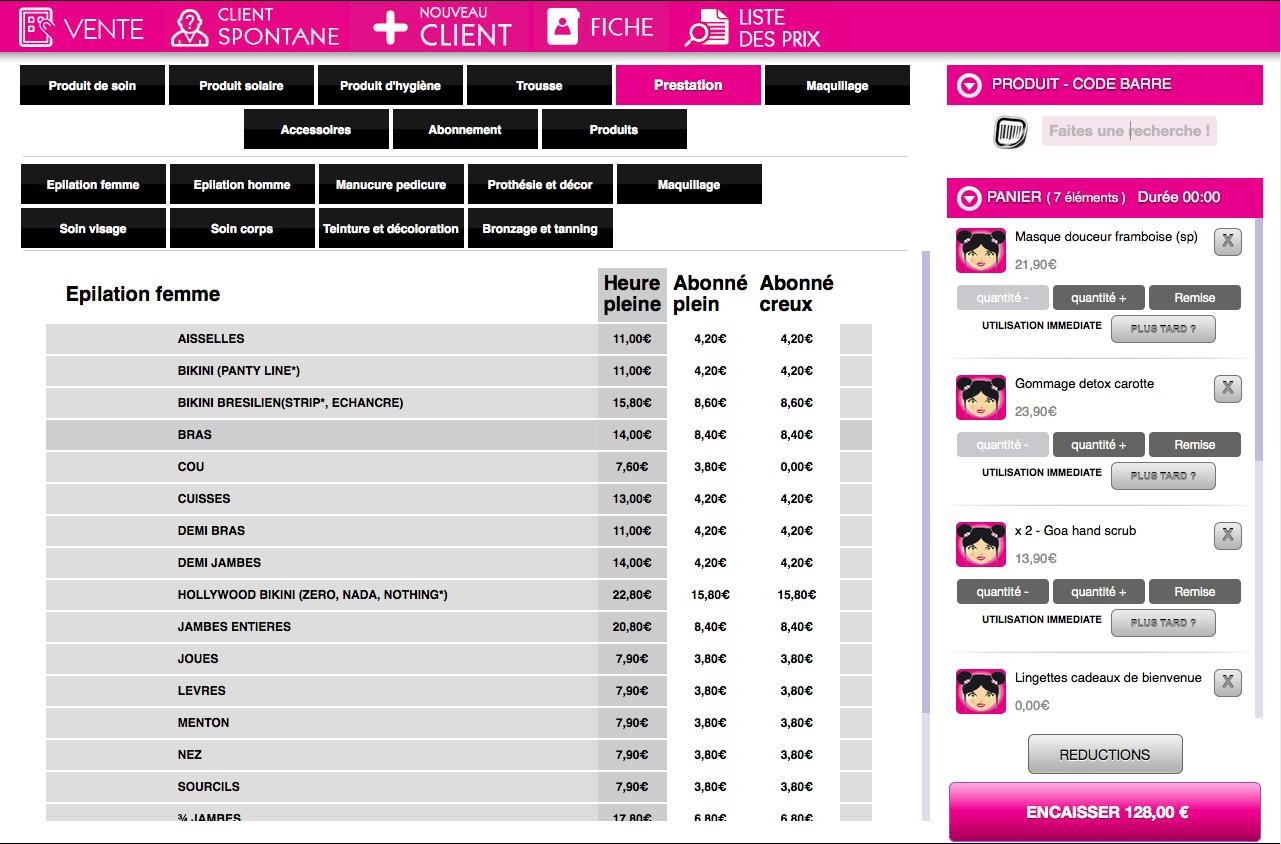Decrease quantity for Gommage detox carotte
The image size is (1281, 844).
tap(1003, 444)
